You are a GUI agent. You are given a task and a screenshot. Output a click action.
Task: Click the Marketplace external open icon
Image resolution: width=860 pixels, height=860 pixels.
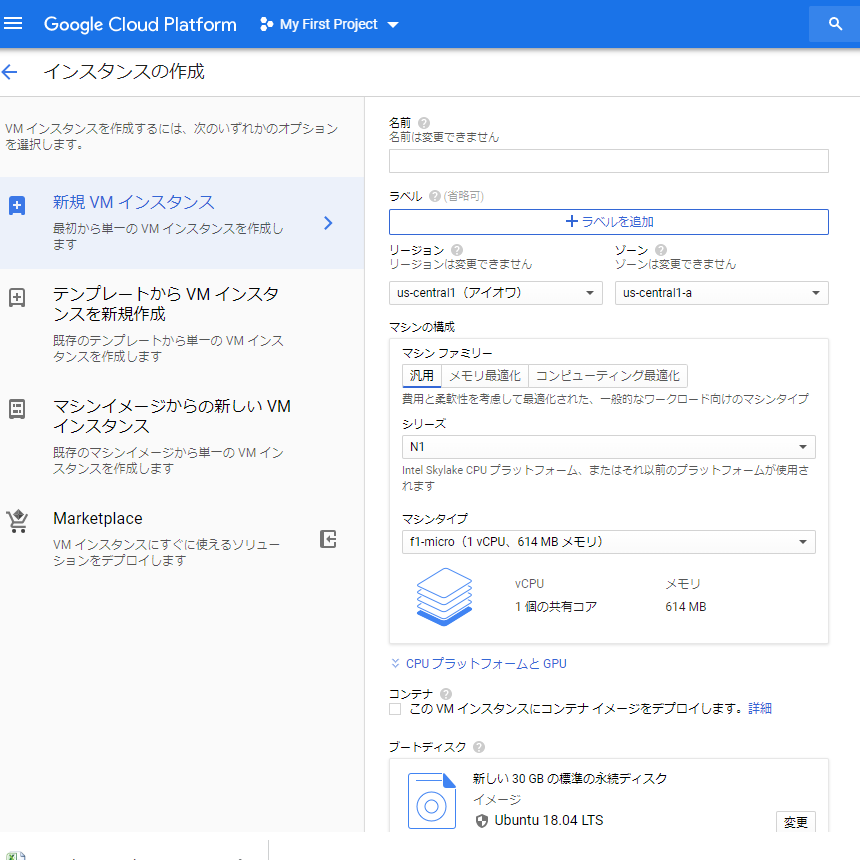click(x=328, y=539)
